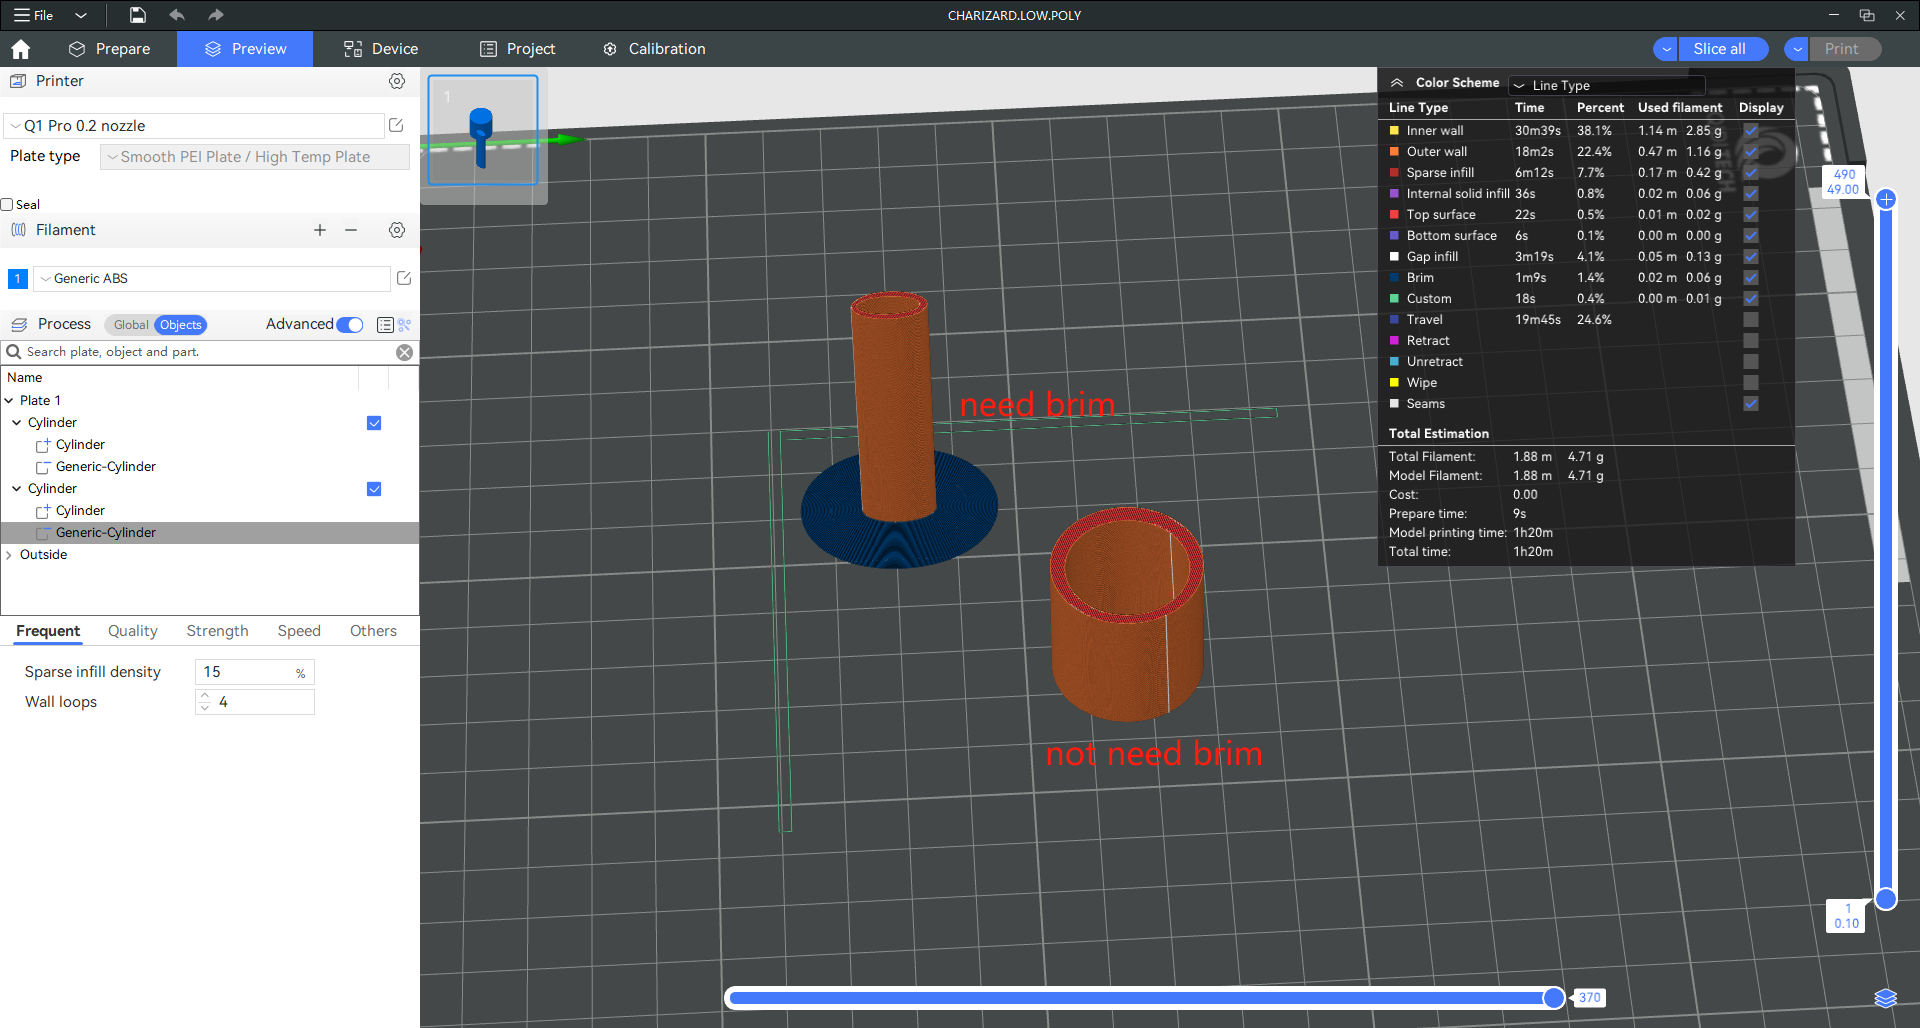The image size is (1920, 1028).
Task: Open the Plate type dropdown
Action: coord(255,157)
